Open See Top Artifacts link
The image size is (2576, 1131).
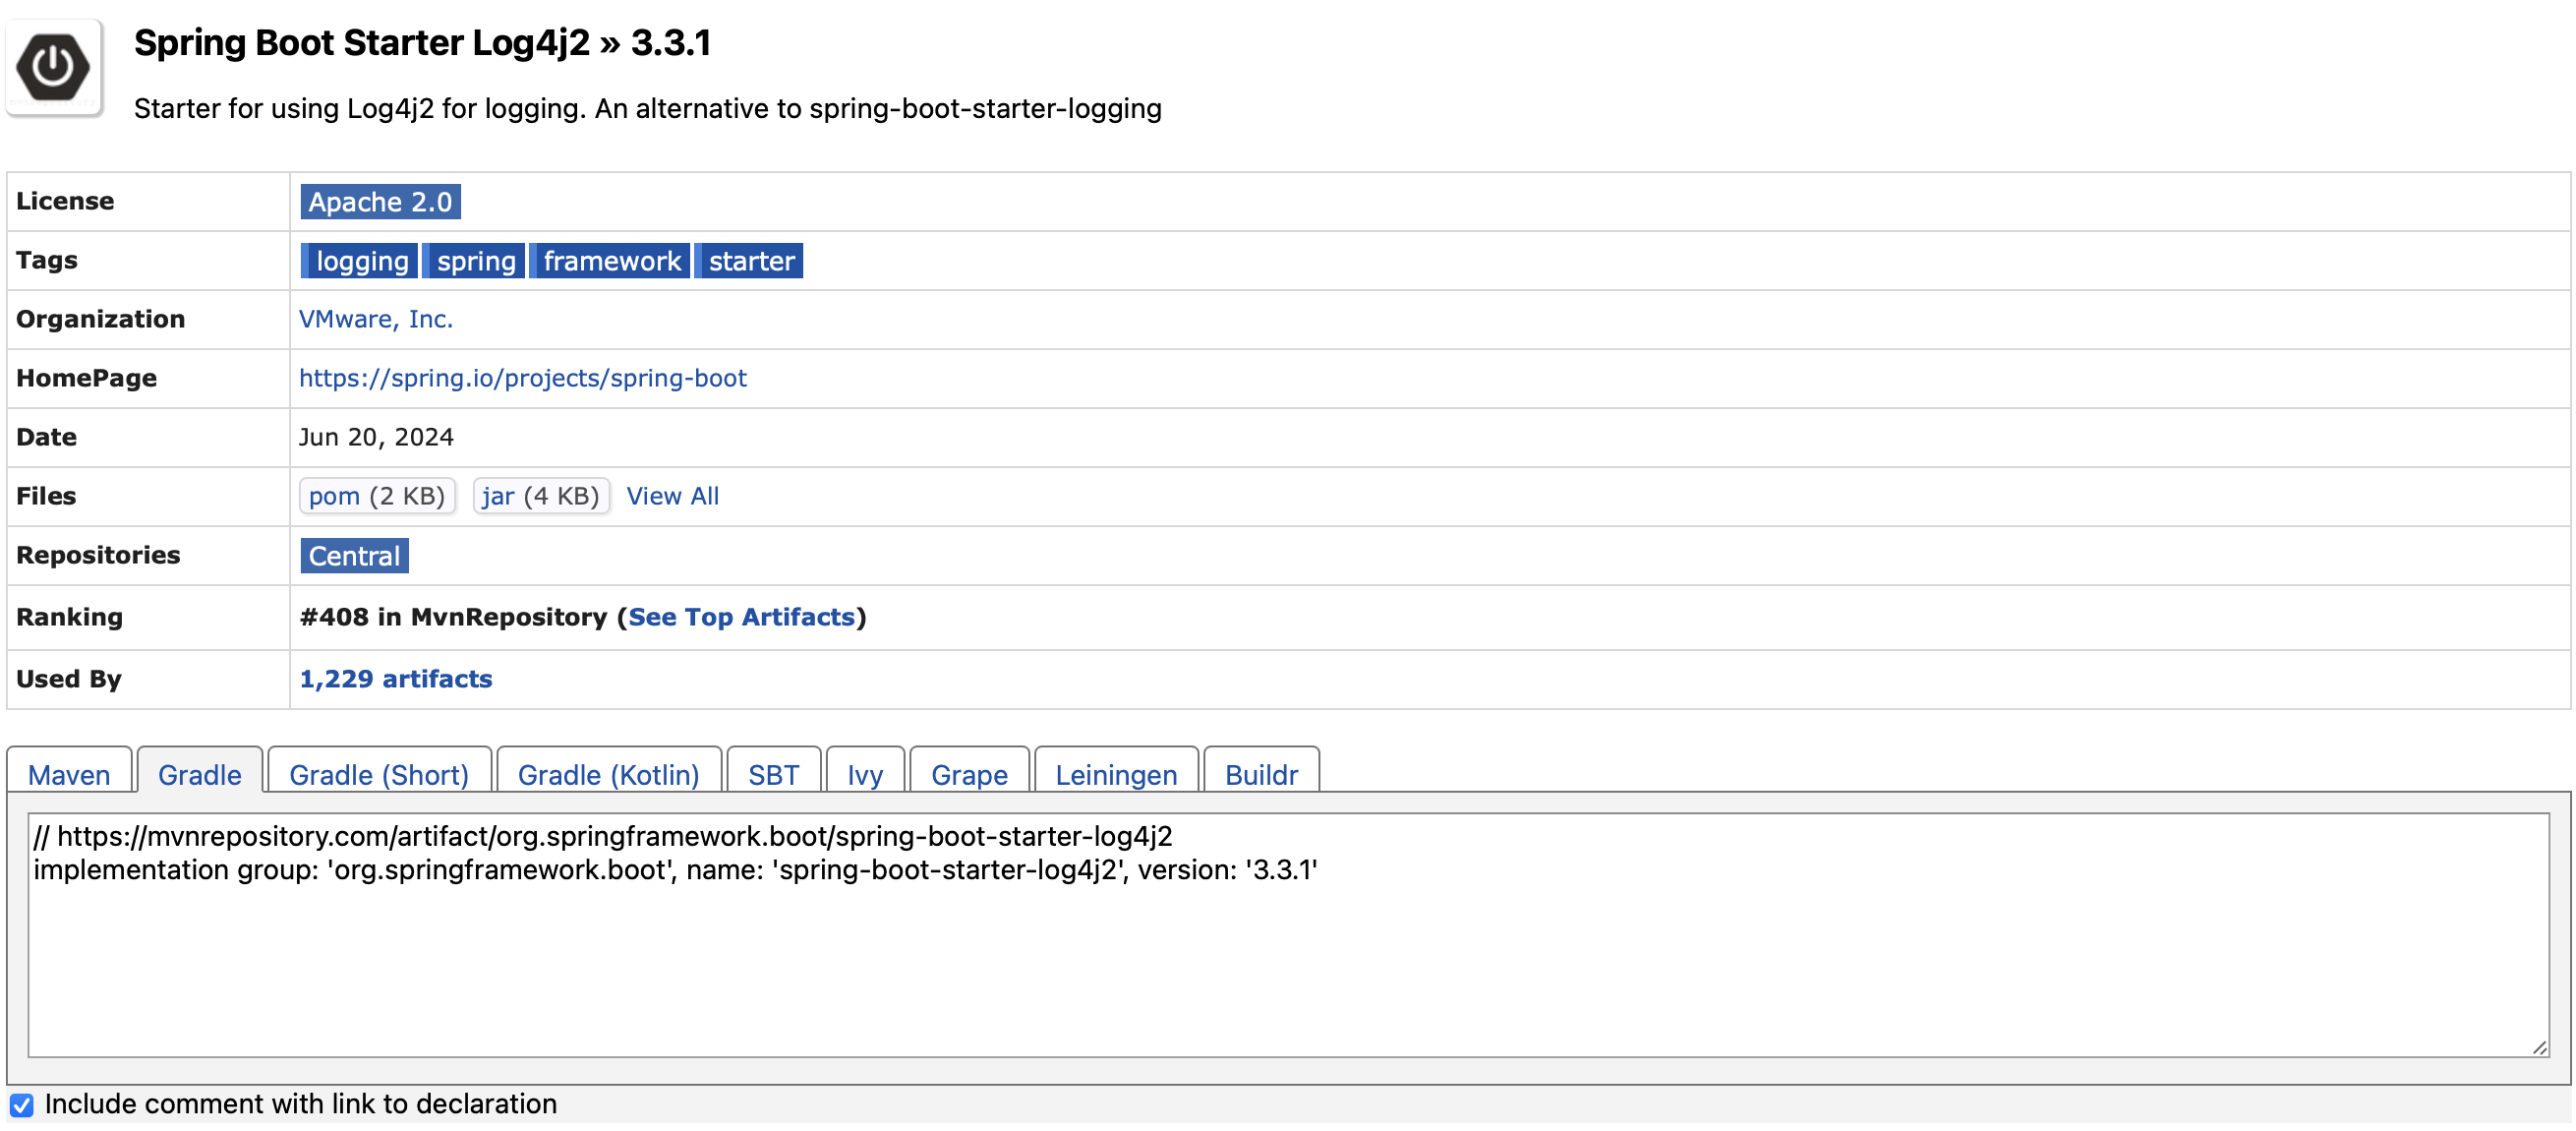point(741,617)
